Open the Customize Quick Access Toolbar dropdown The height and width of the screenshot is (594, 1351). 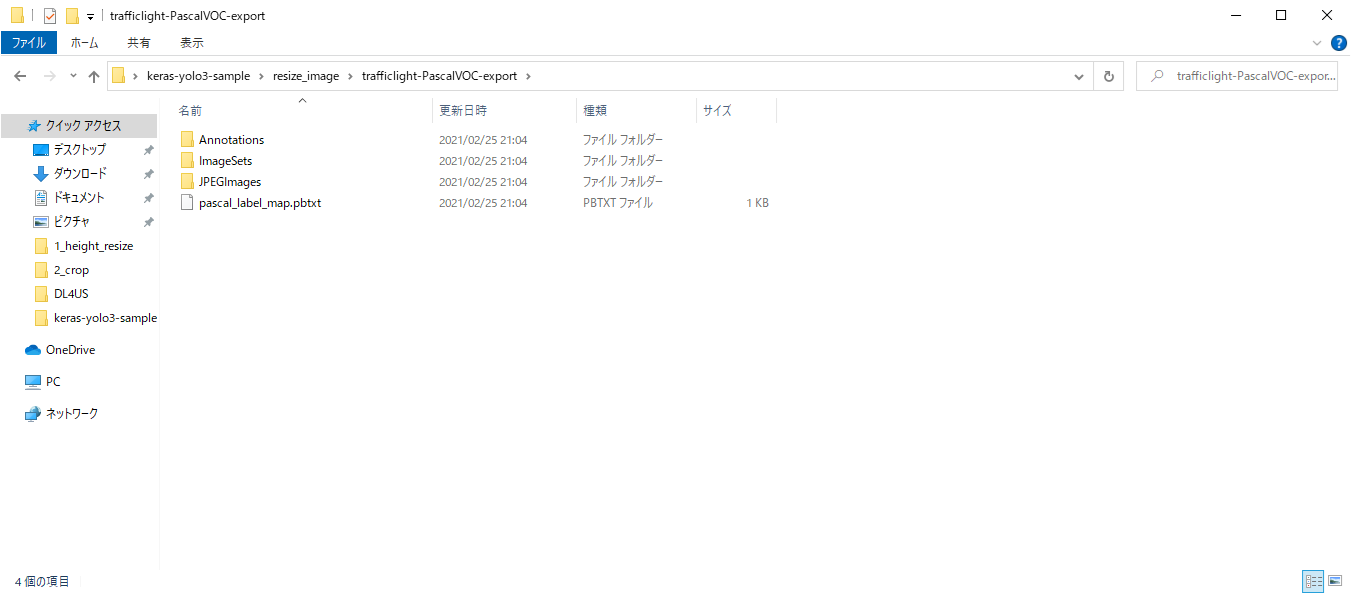[x=90, y=17]
